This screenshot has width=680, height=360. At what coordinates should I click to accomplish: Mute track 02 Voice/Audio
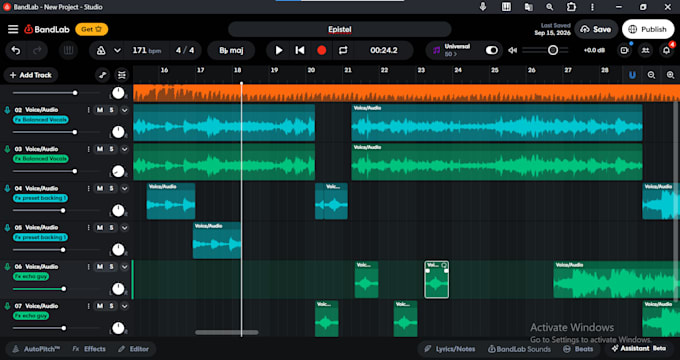[100, 110]
